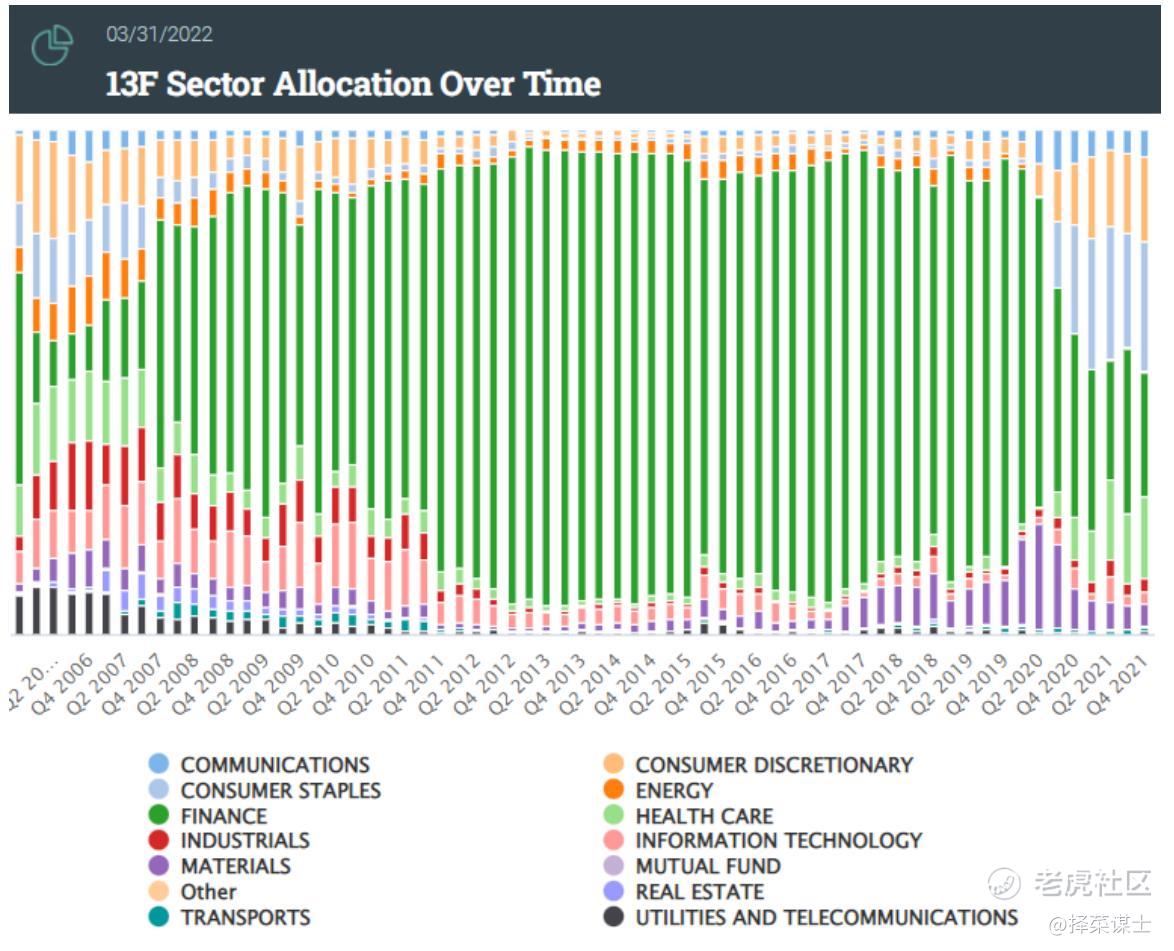Toggle the INDUSTRIALS red legend dot
Image resolution: width=1174 pixels, height=951 pixels.
click(x=158, y=841)
